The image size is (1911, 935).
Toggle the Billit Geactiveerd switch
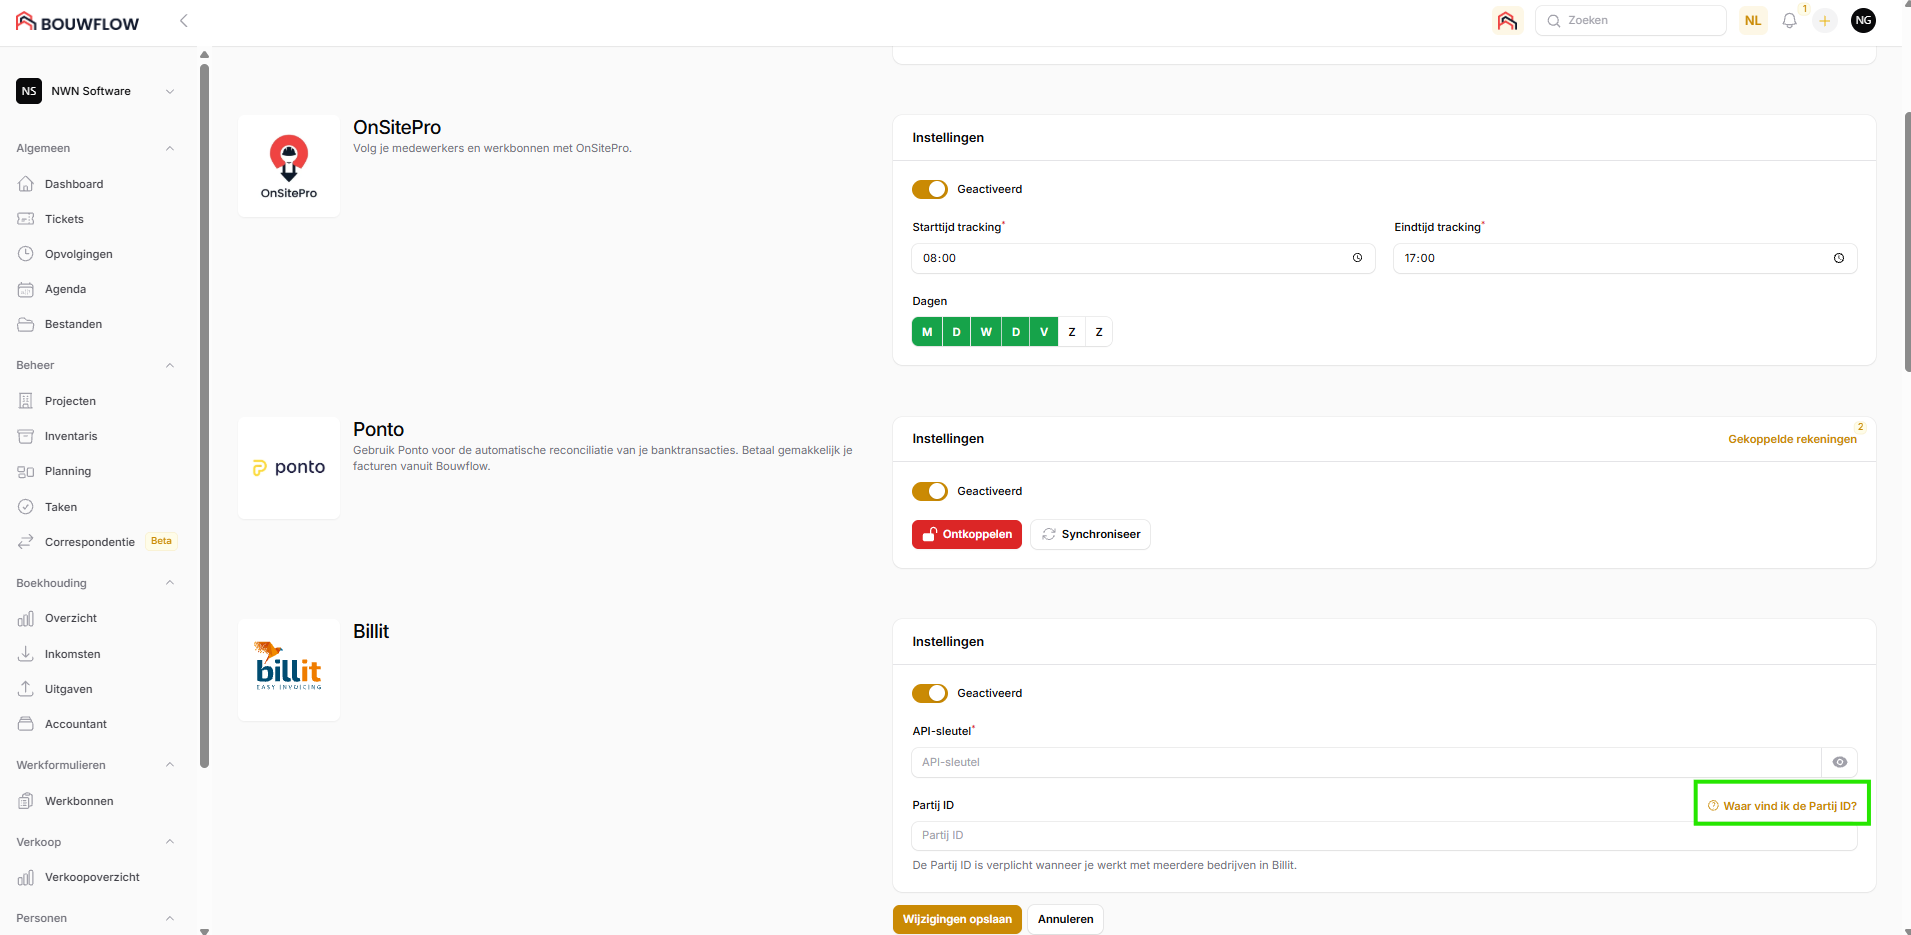[x=929, y=693]
